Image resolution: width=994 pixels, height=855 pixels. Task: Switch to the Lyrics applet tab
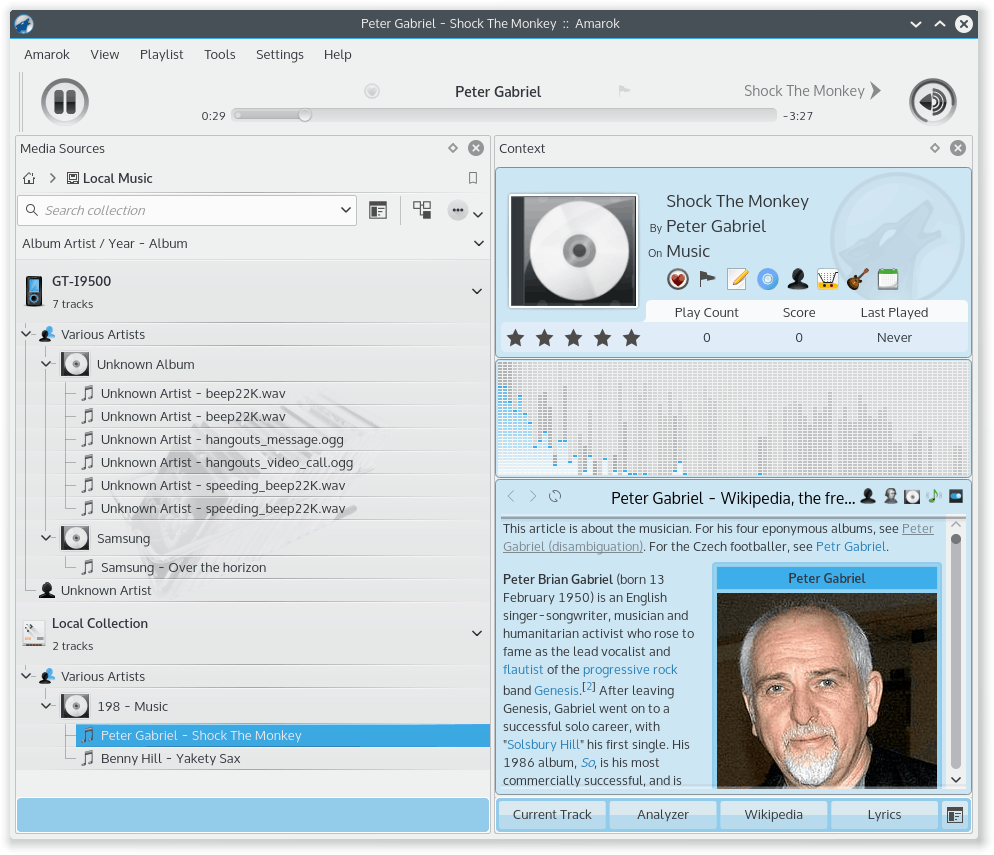[884, 814]
